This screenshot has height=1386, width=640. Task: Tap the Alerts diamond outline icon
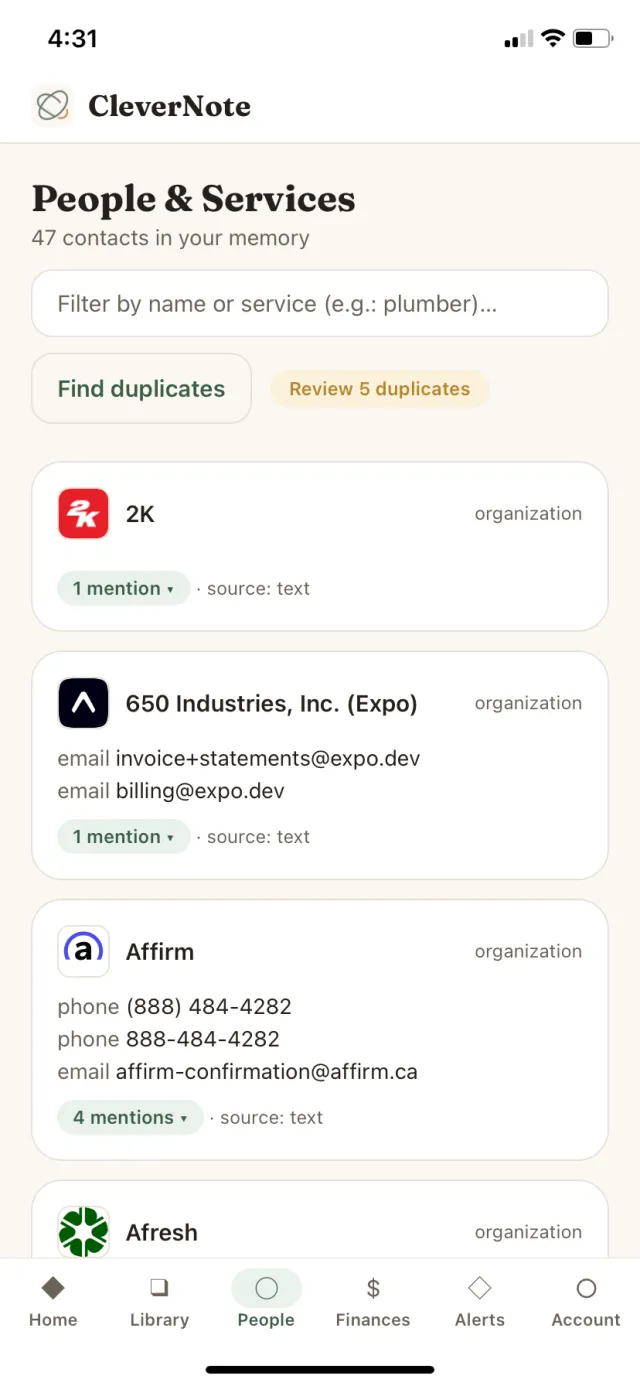(x=480, y=1287)
